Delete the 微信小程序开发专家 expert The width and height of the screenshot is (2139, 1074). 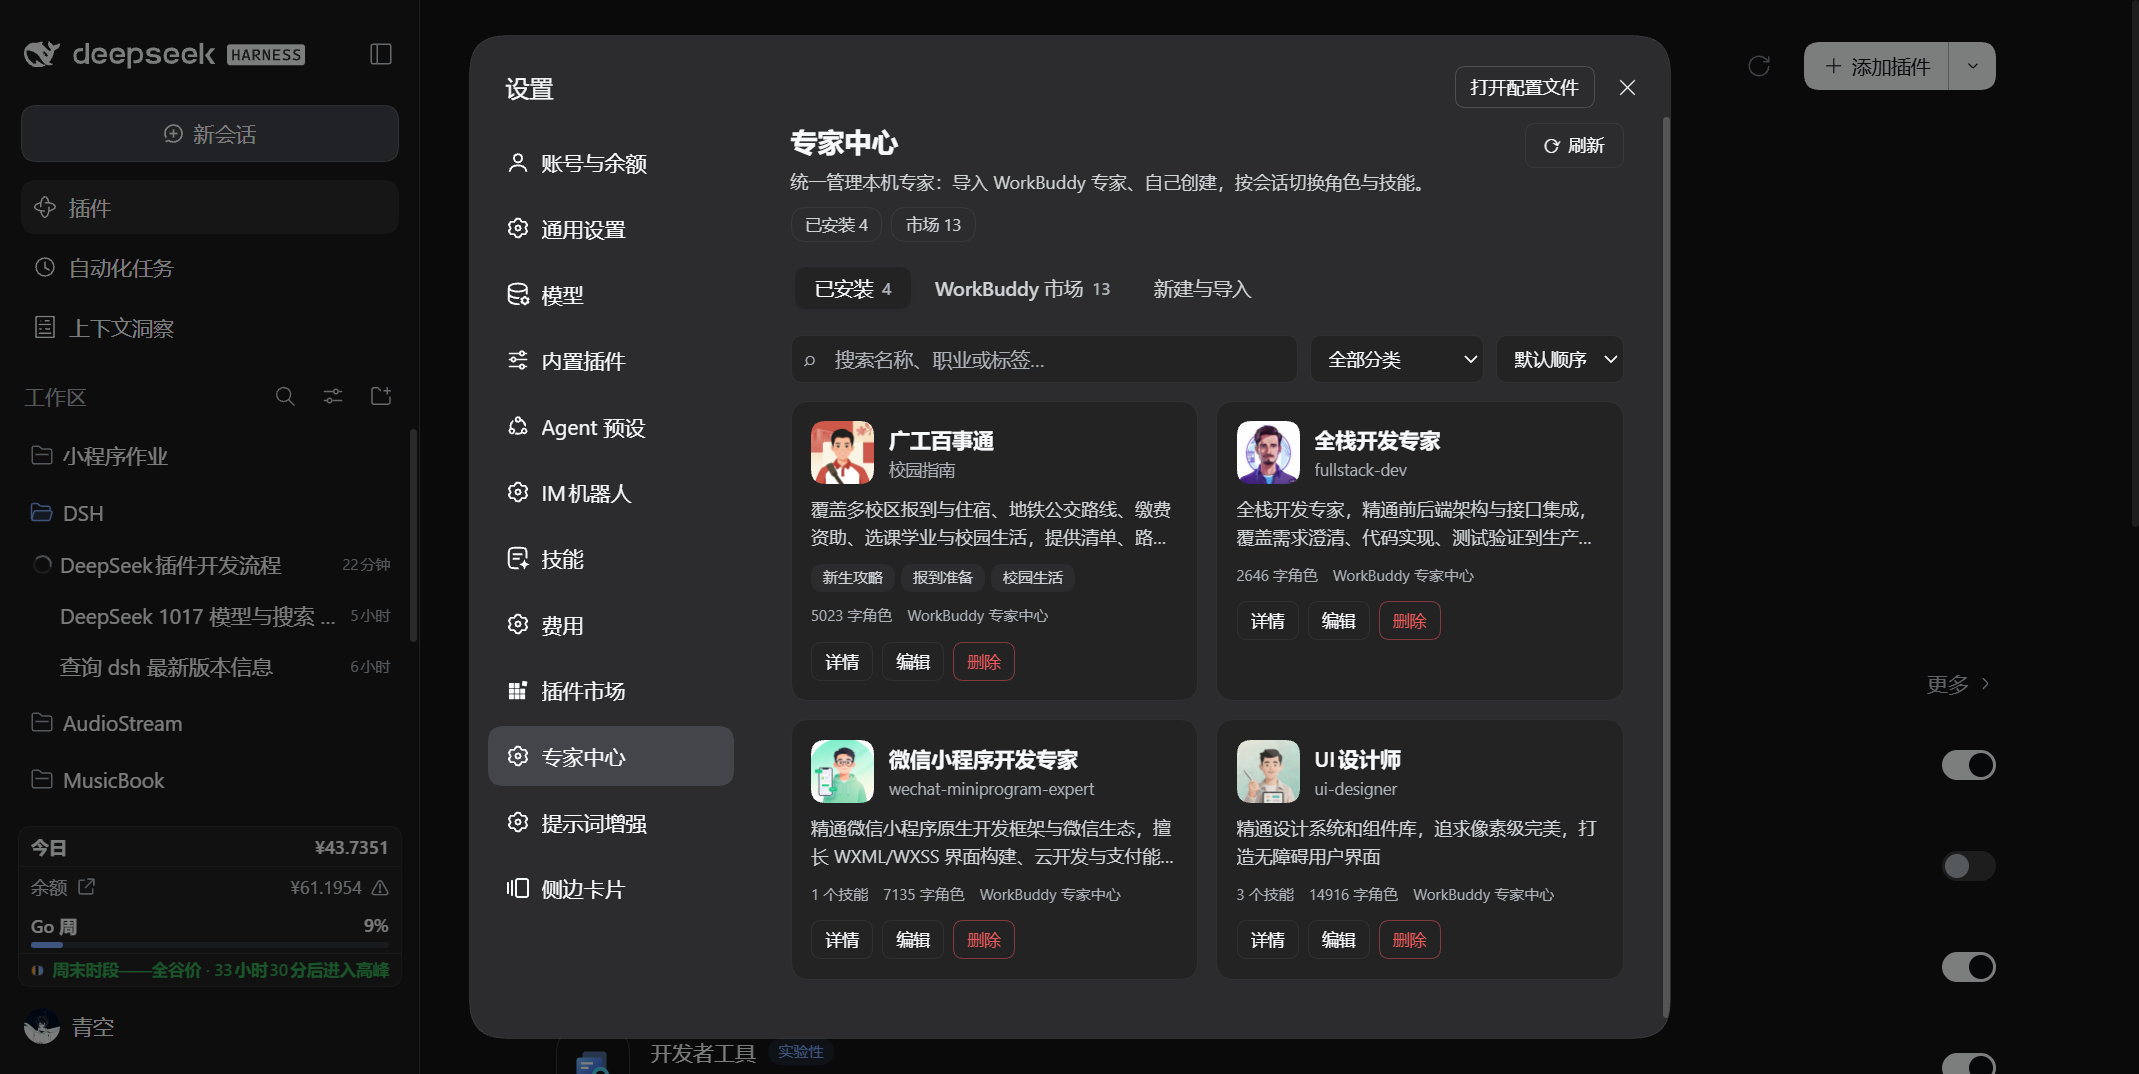click(x=984, y=940)
